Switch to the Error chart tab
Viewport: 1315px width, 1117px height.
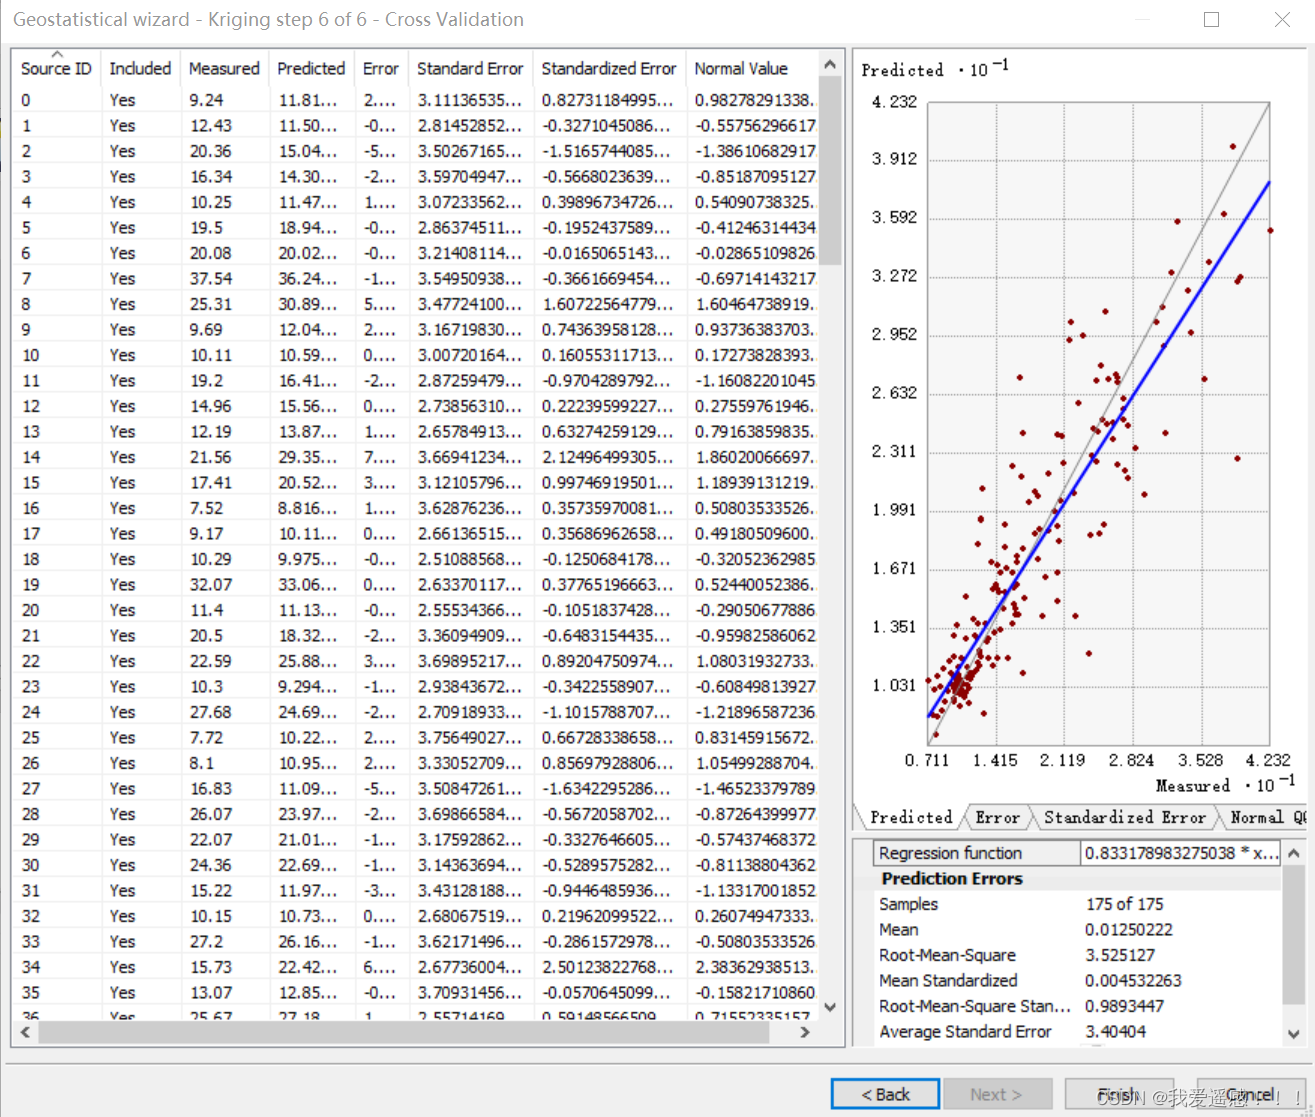click(997, 817)
